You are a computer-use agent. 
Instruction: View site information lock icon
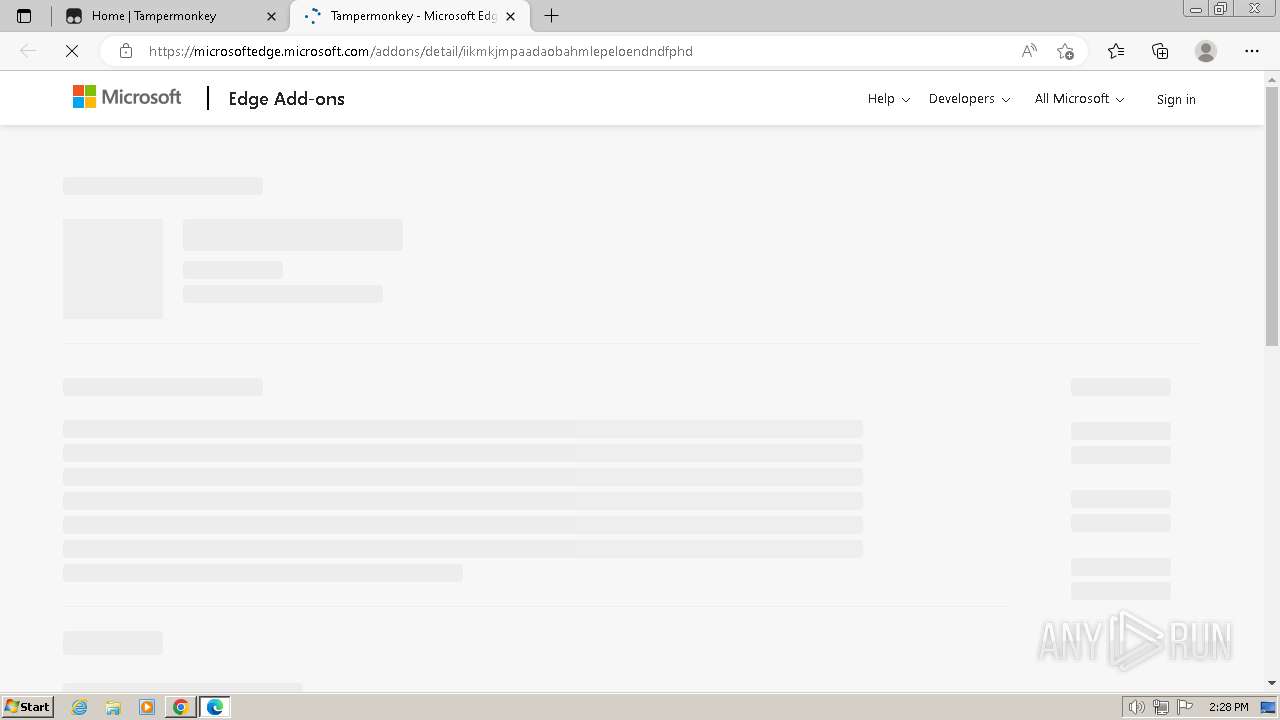pyautogui.click(x=126, y=51)
